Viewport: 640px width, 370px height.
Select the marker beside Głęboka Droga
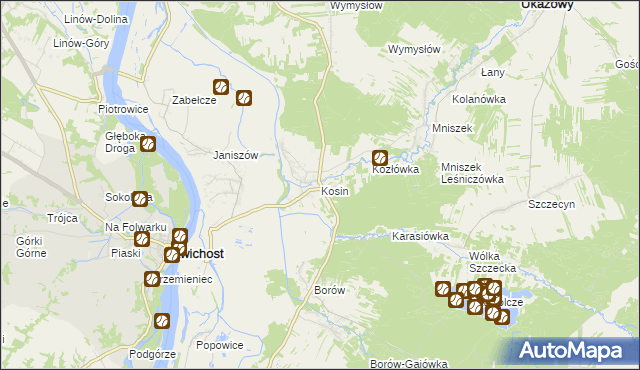click(x=148, y=144)
